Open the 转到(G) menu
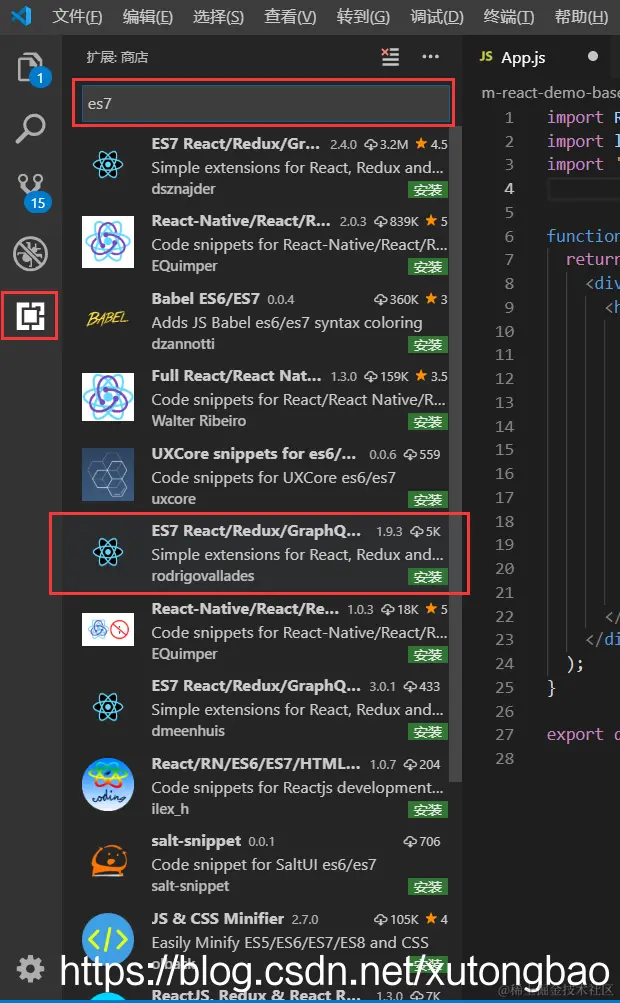This screenshot has width=620, height=1003. pyautogui.click(x=363, y=17)
